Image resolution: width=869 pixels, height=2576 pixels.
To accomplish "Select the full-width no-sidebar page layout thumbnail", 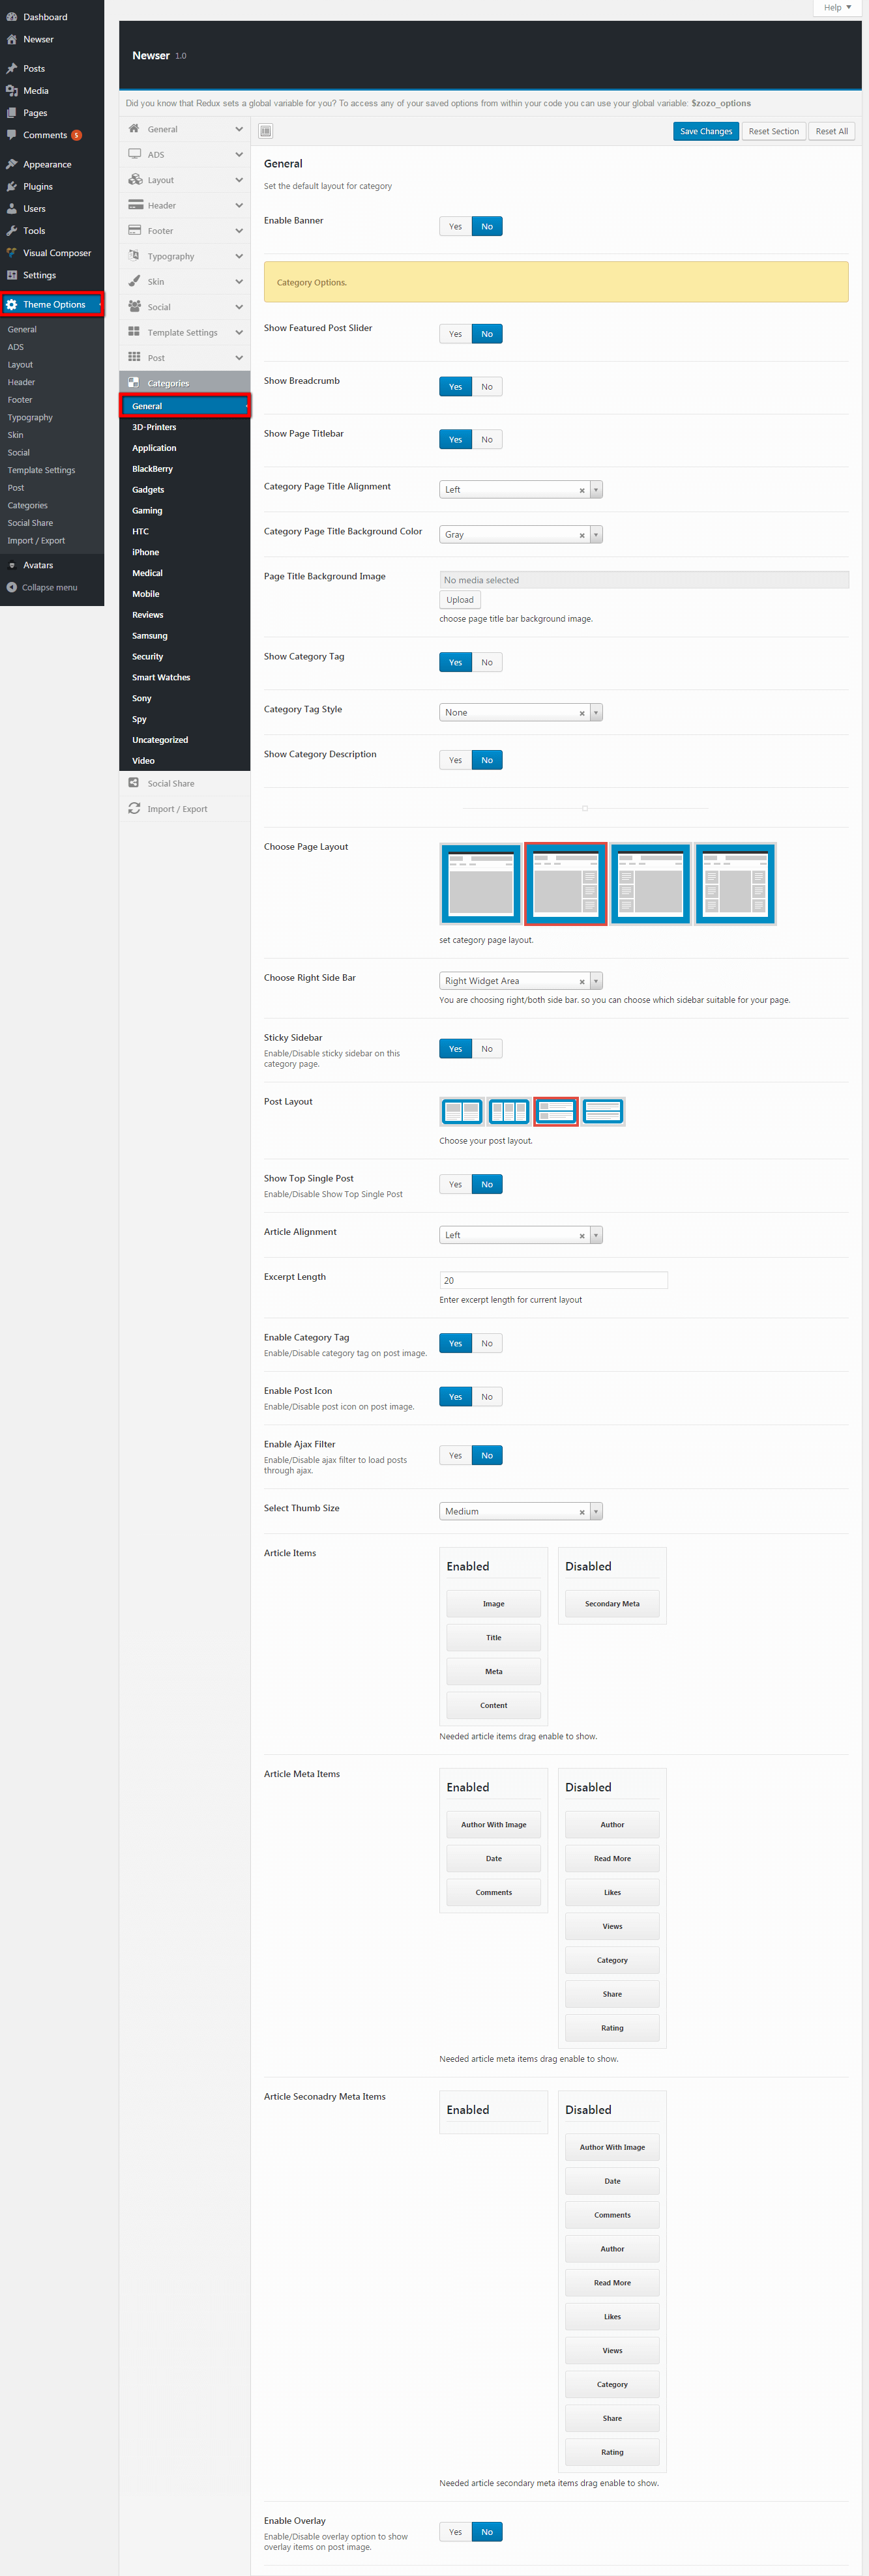I will point(480,883).
